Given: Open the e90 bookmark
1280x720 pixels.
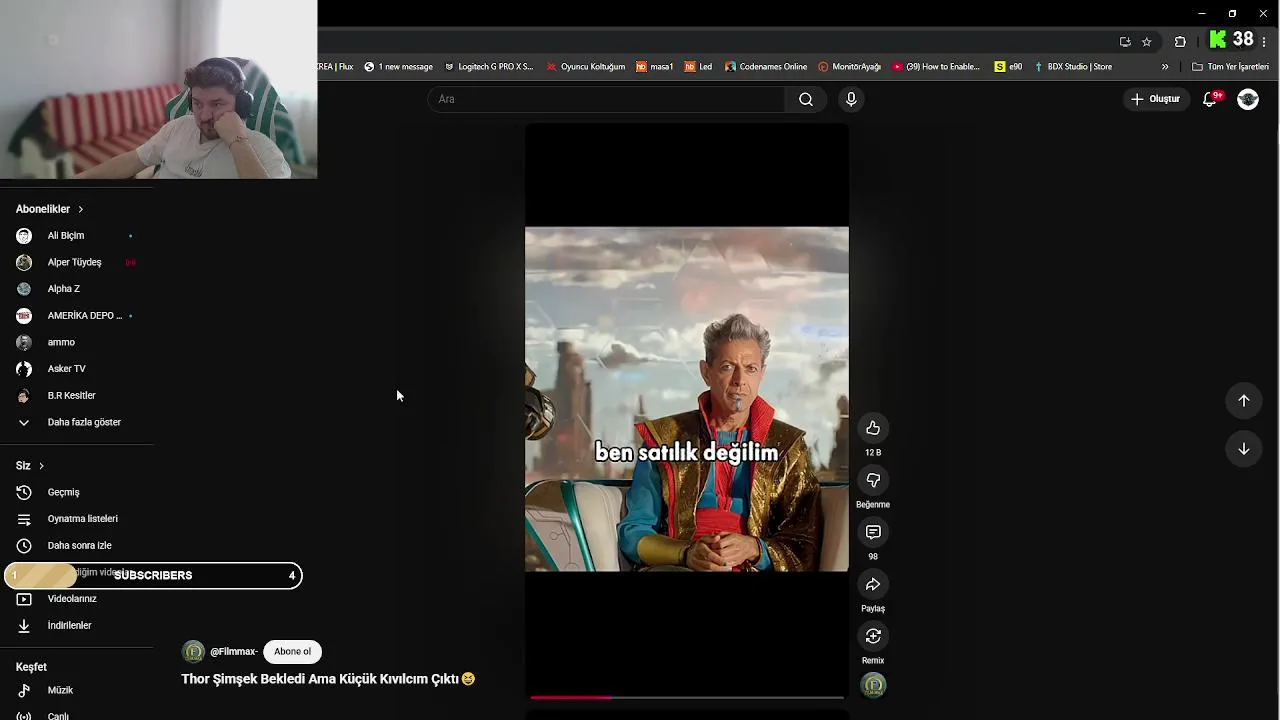Looking at the screenshot, I should point(1008,67).
